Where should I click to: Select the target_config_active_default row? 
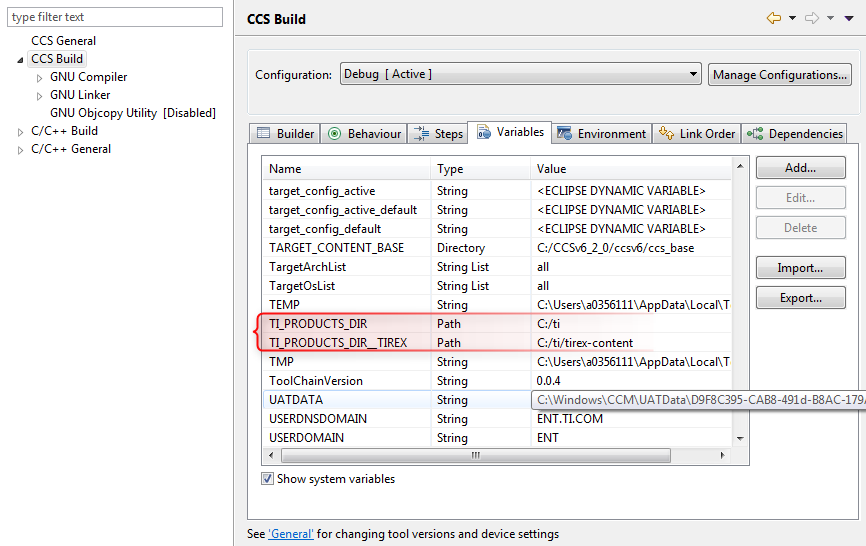pyautogui.click(x=497, y=210)
